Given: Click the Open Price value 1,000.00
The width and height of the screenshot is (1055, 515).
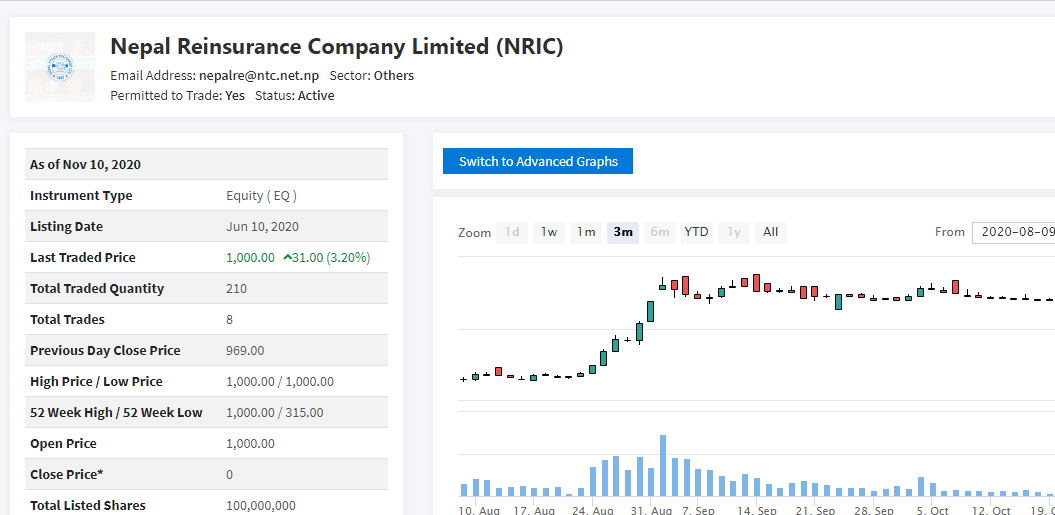Looking at the screenshot, I should 250,444.
